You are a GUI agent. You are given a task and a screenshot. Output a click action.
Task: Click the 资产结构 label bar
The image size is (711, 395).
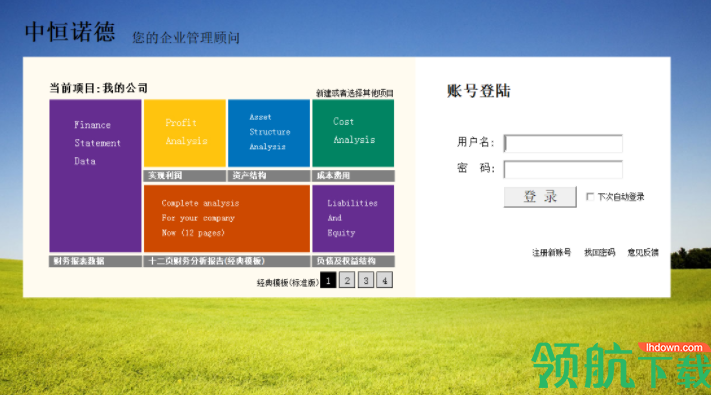coord(269,176)
